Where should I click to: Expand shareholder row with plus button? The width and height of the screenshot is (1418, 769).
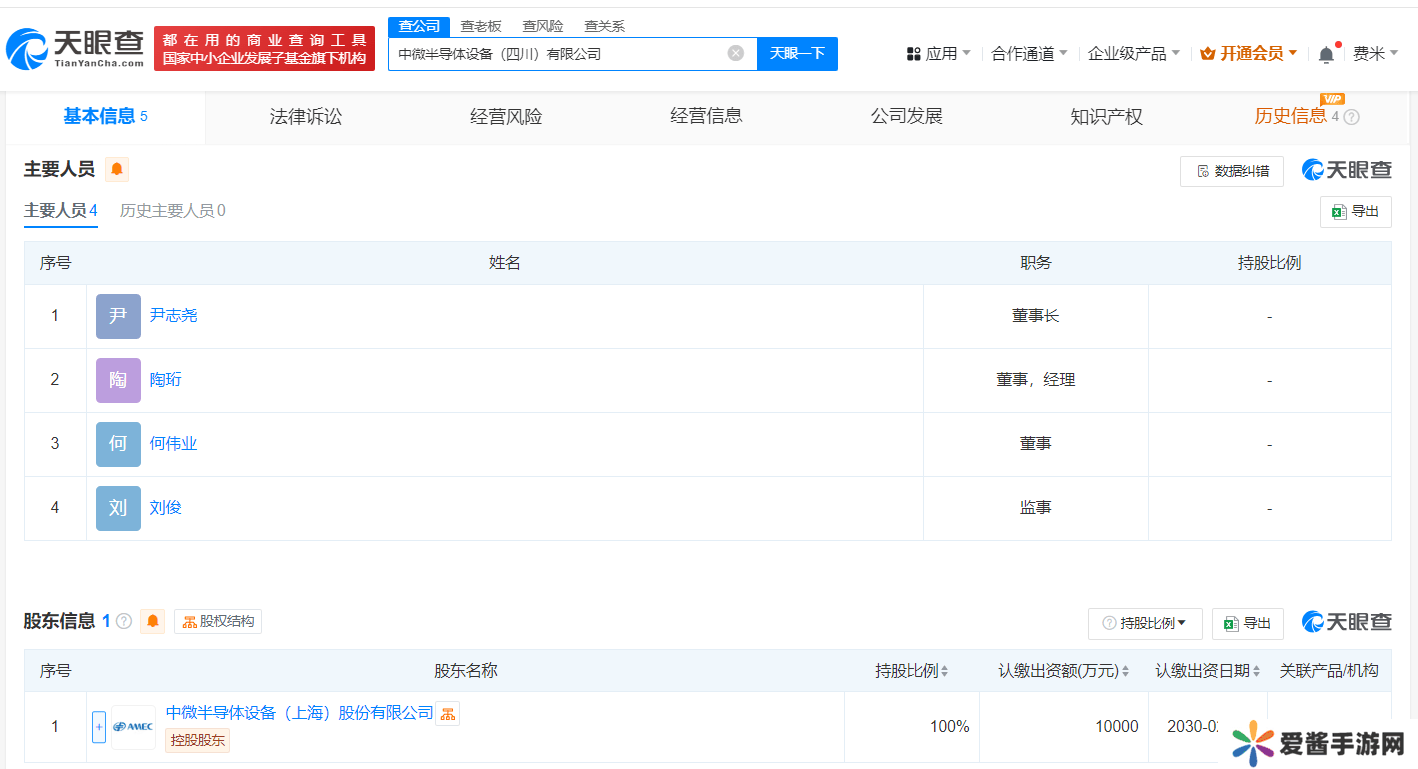coord(98,727)
